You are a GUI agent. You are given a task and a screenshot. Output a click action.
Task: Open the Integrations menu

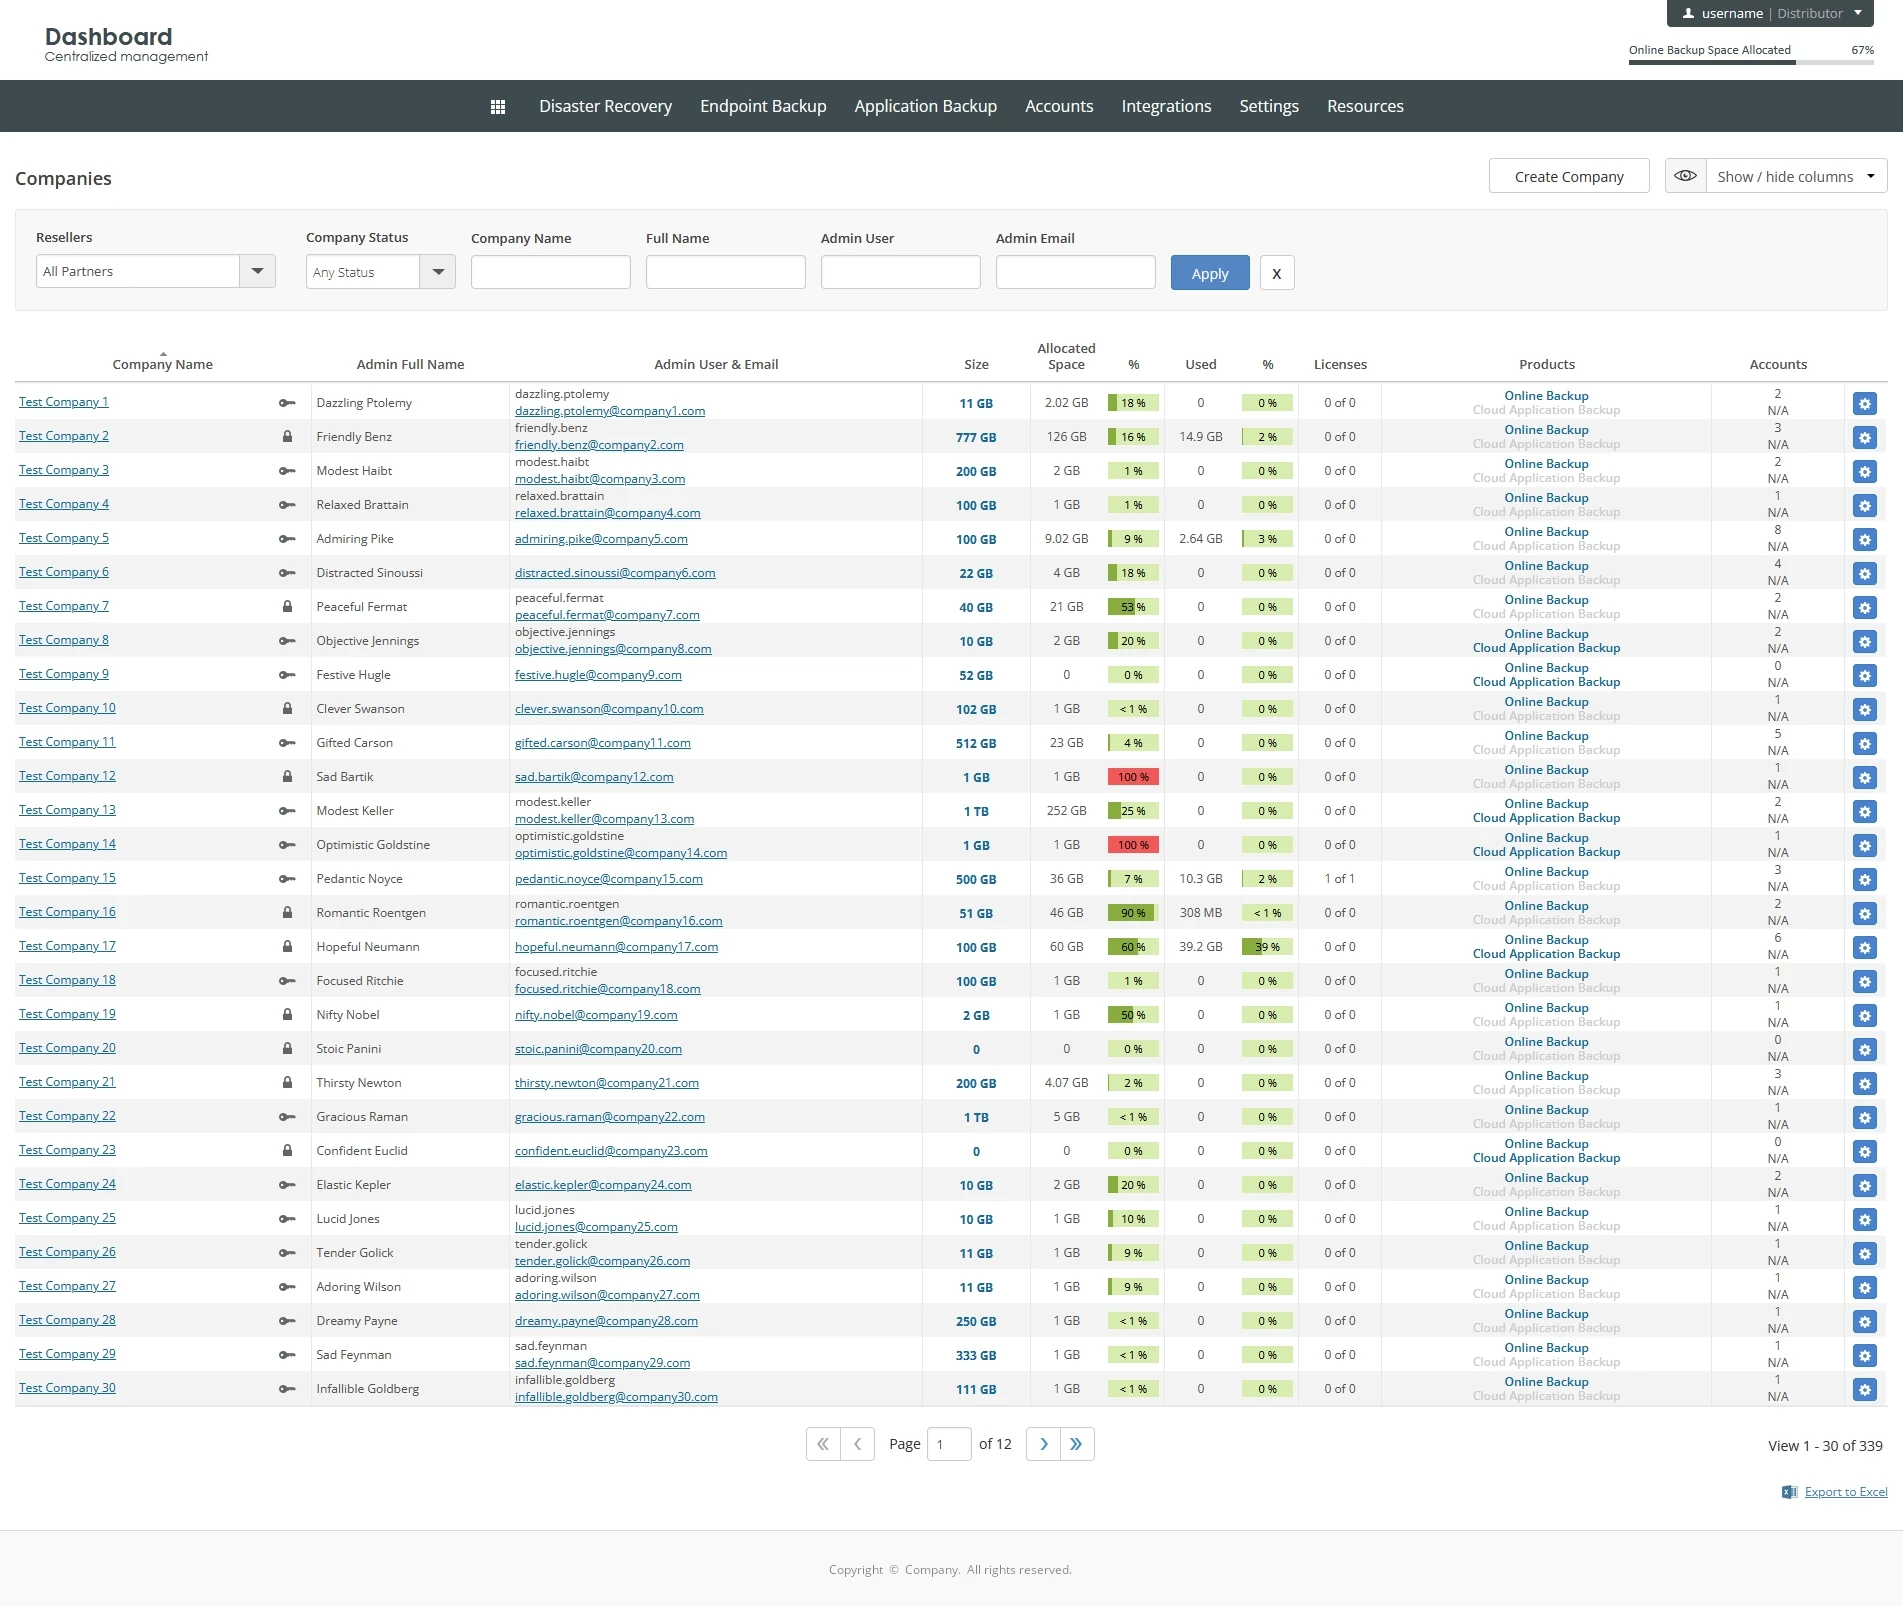tap(1166, 106)
